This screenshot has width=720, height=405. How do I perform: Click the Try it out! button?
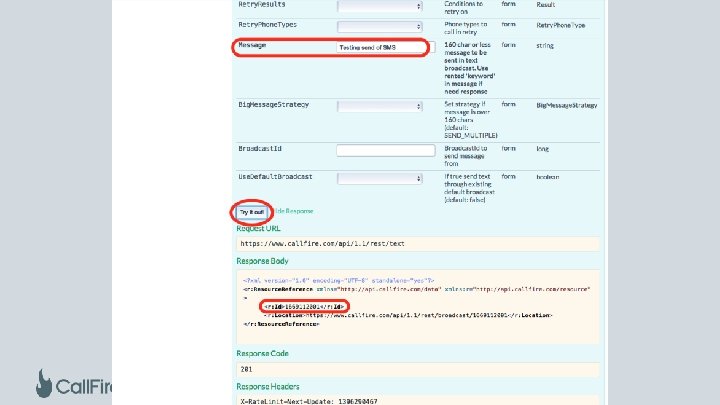click(x=252, y=212)
